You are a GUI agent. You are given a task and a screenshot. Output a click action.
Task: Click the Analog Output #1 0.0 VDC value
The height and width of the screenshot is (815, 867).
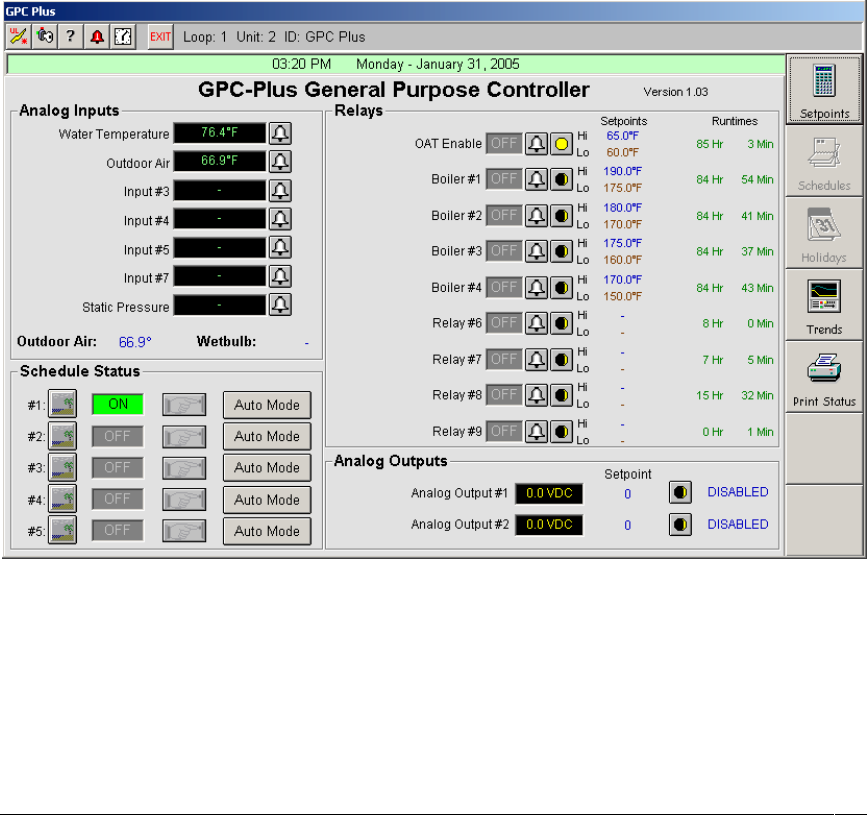(x=549, y=493)
